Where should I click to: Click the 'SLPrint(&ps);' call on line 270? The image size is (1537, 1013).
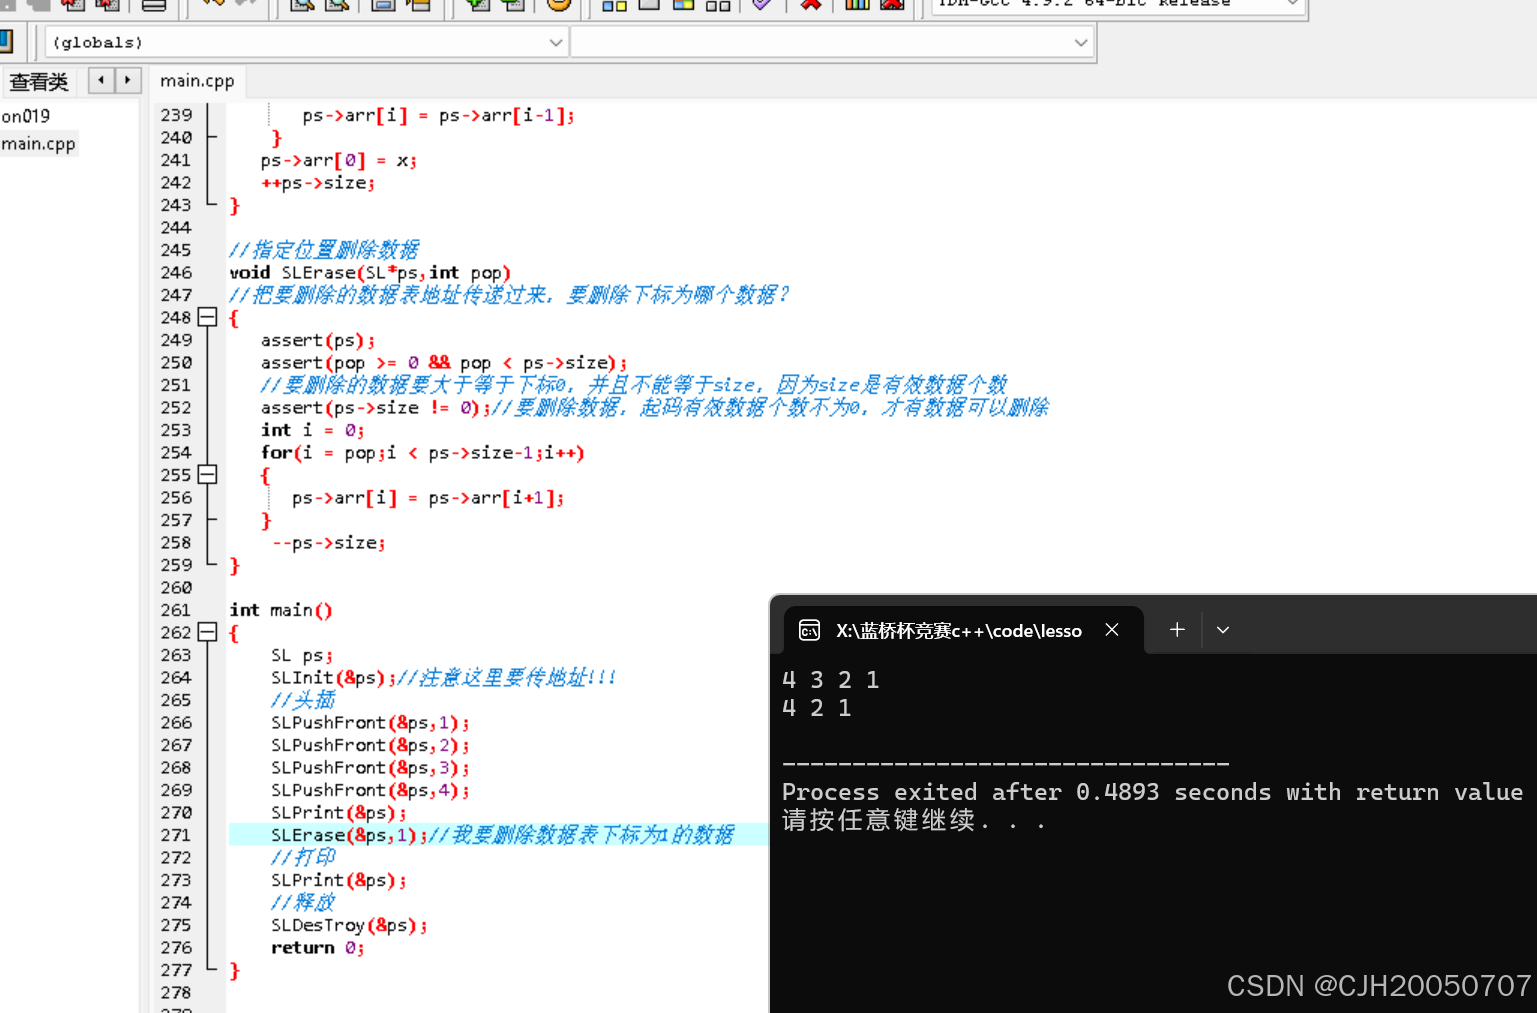click(x=339, y=812)
